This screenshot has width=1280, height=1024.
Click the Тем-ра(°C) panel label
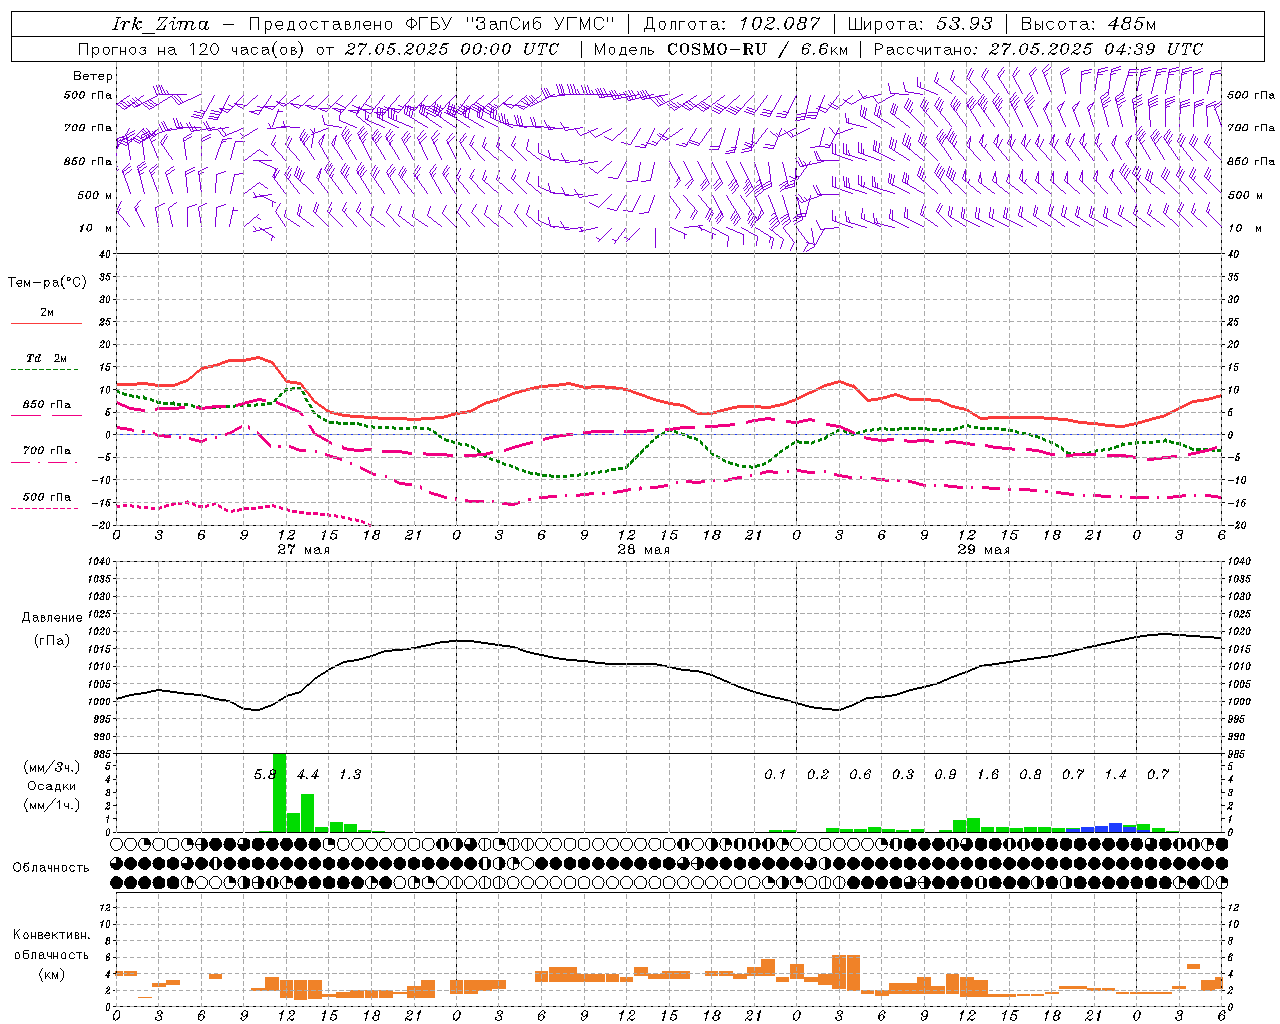[x=47, y=283]
